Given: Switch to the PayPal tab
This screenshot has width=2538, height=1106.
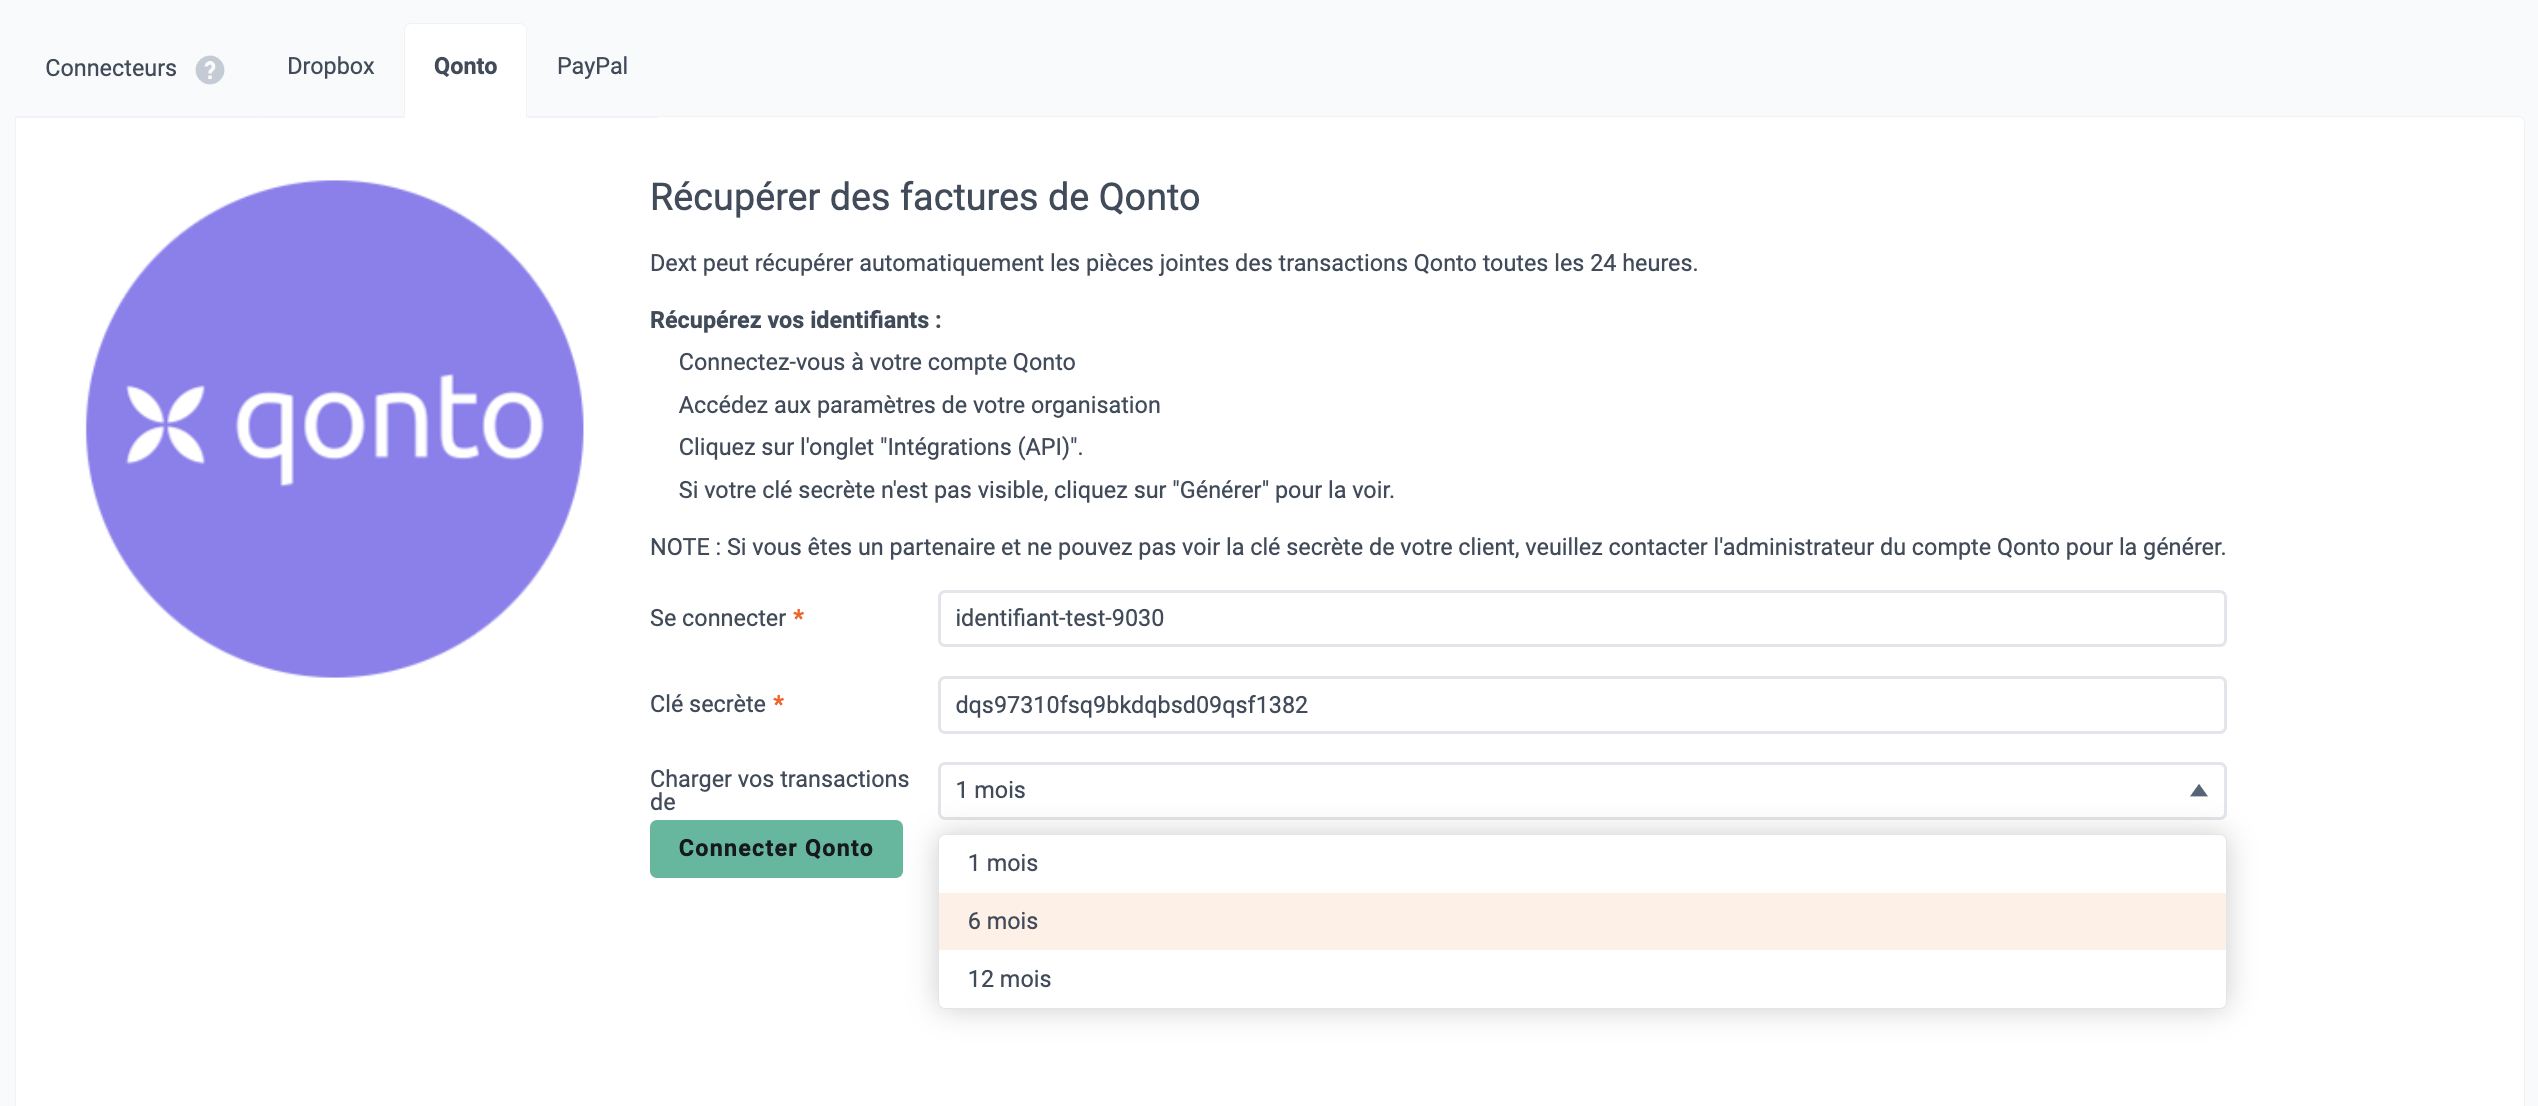Looking at the screenshot, I should click(592, 66).
